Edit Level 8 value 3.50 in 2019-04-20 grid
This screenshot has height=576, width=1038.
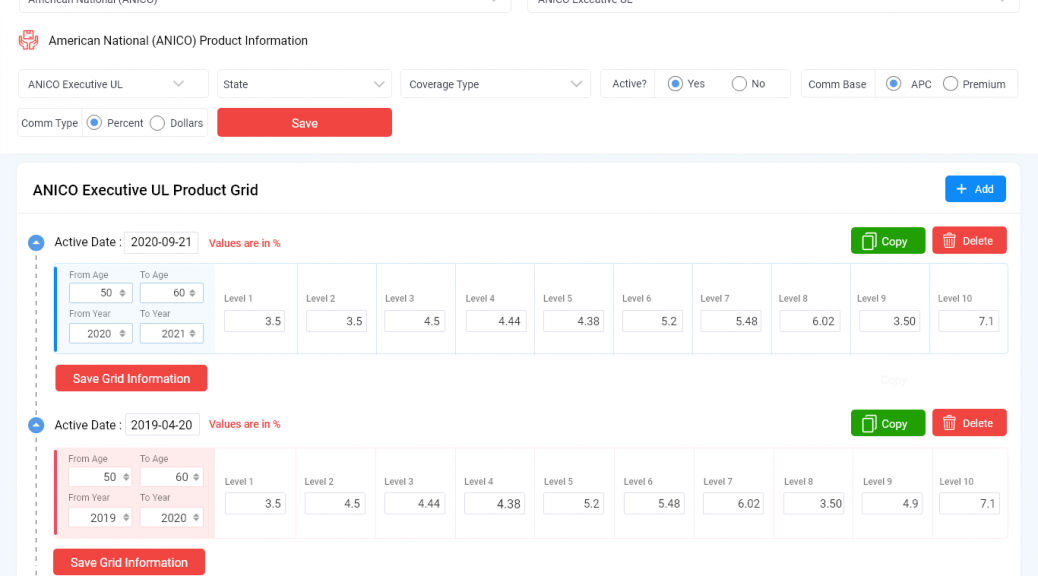pyautogui.click(x=814, y=504)
